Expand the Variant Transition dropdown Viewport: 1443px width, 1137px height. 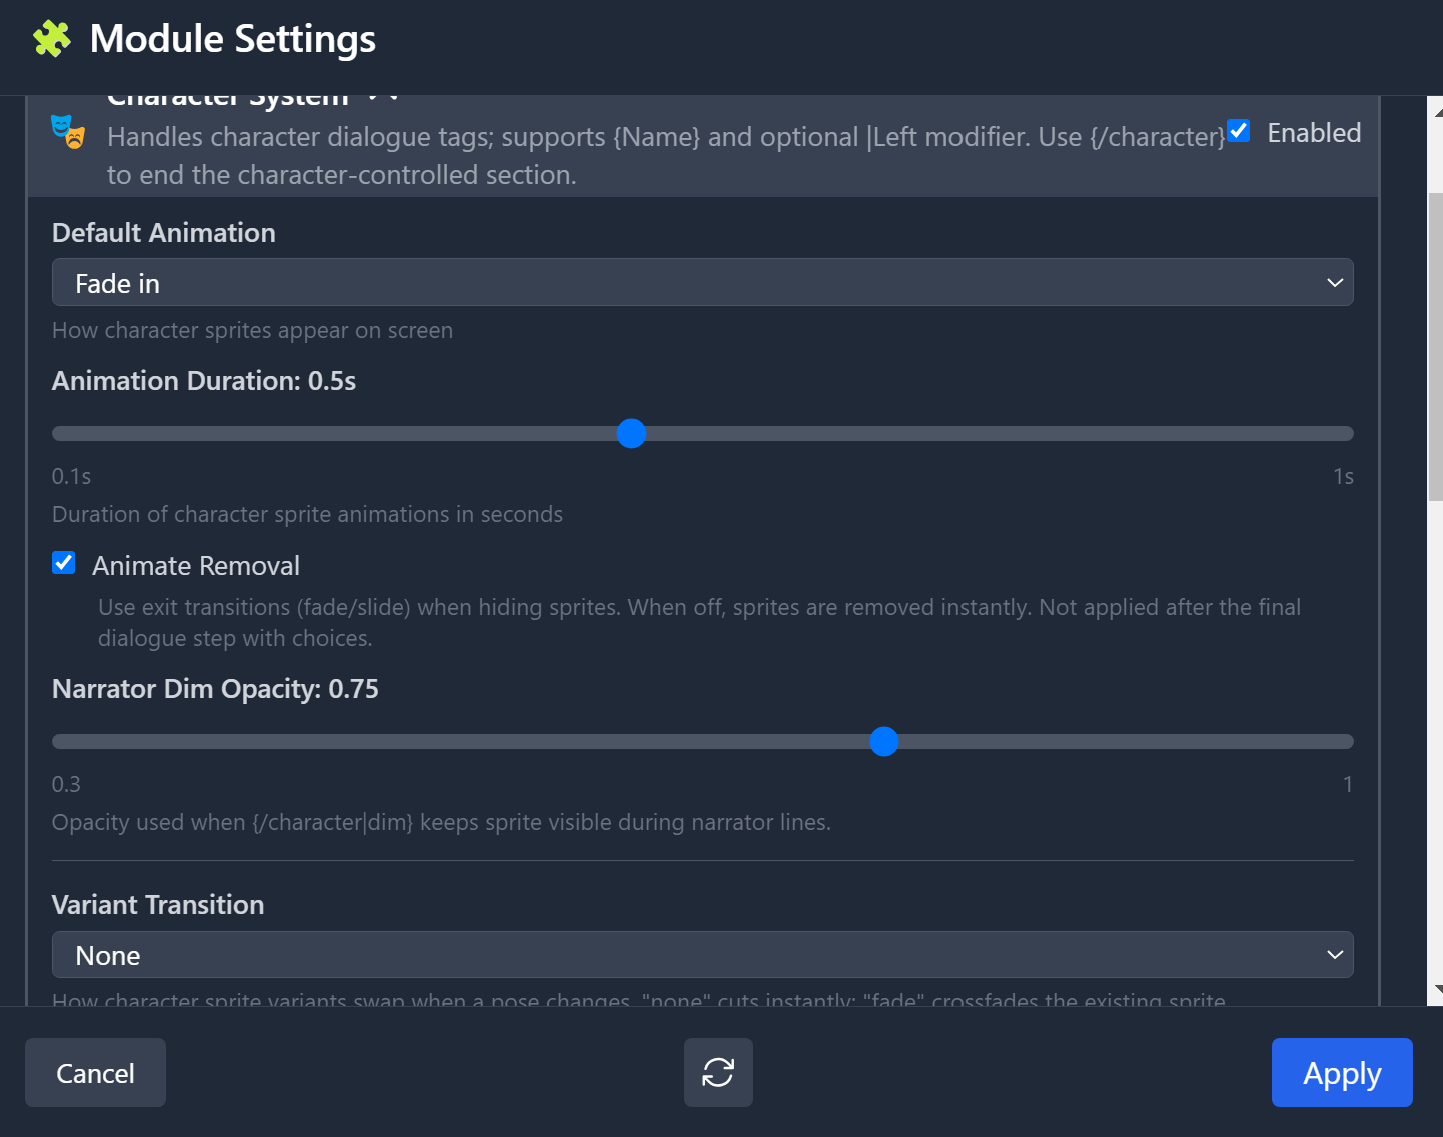click(x=702, y=955)
